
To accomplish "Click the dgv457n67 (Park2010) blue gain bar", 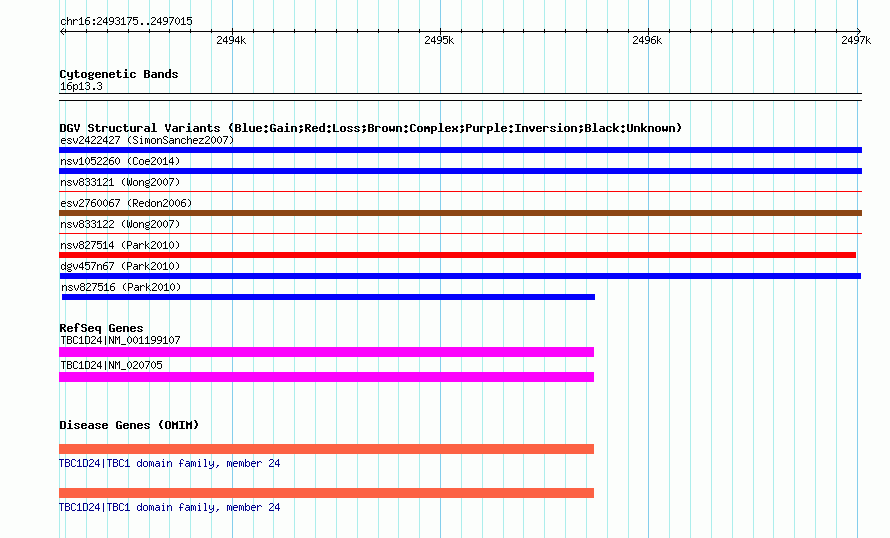I will tap(460, 276).
